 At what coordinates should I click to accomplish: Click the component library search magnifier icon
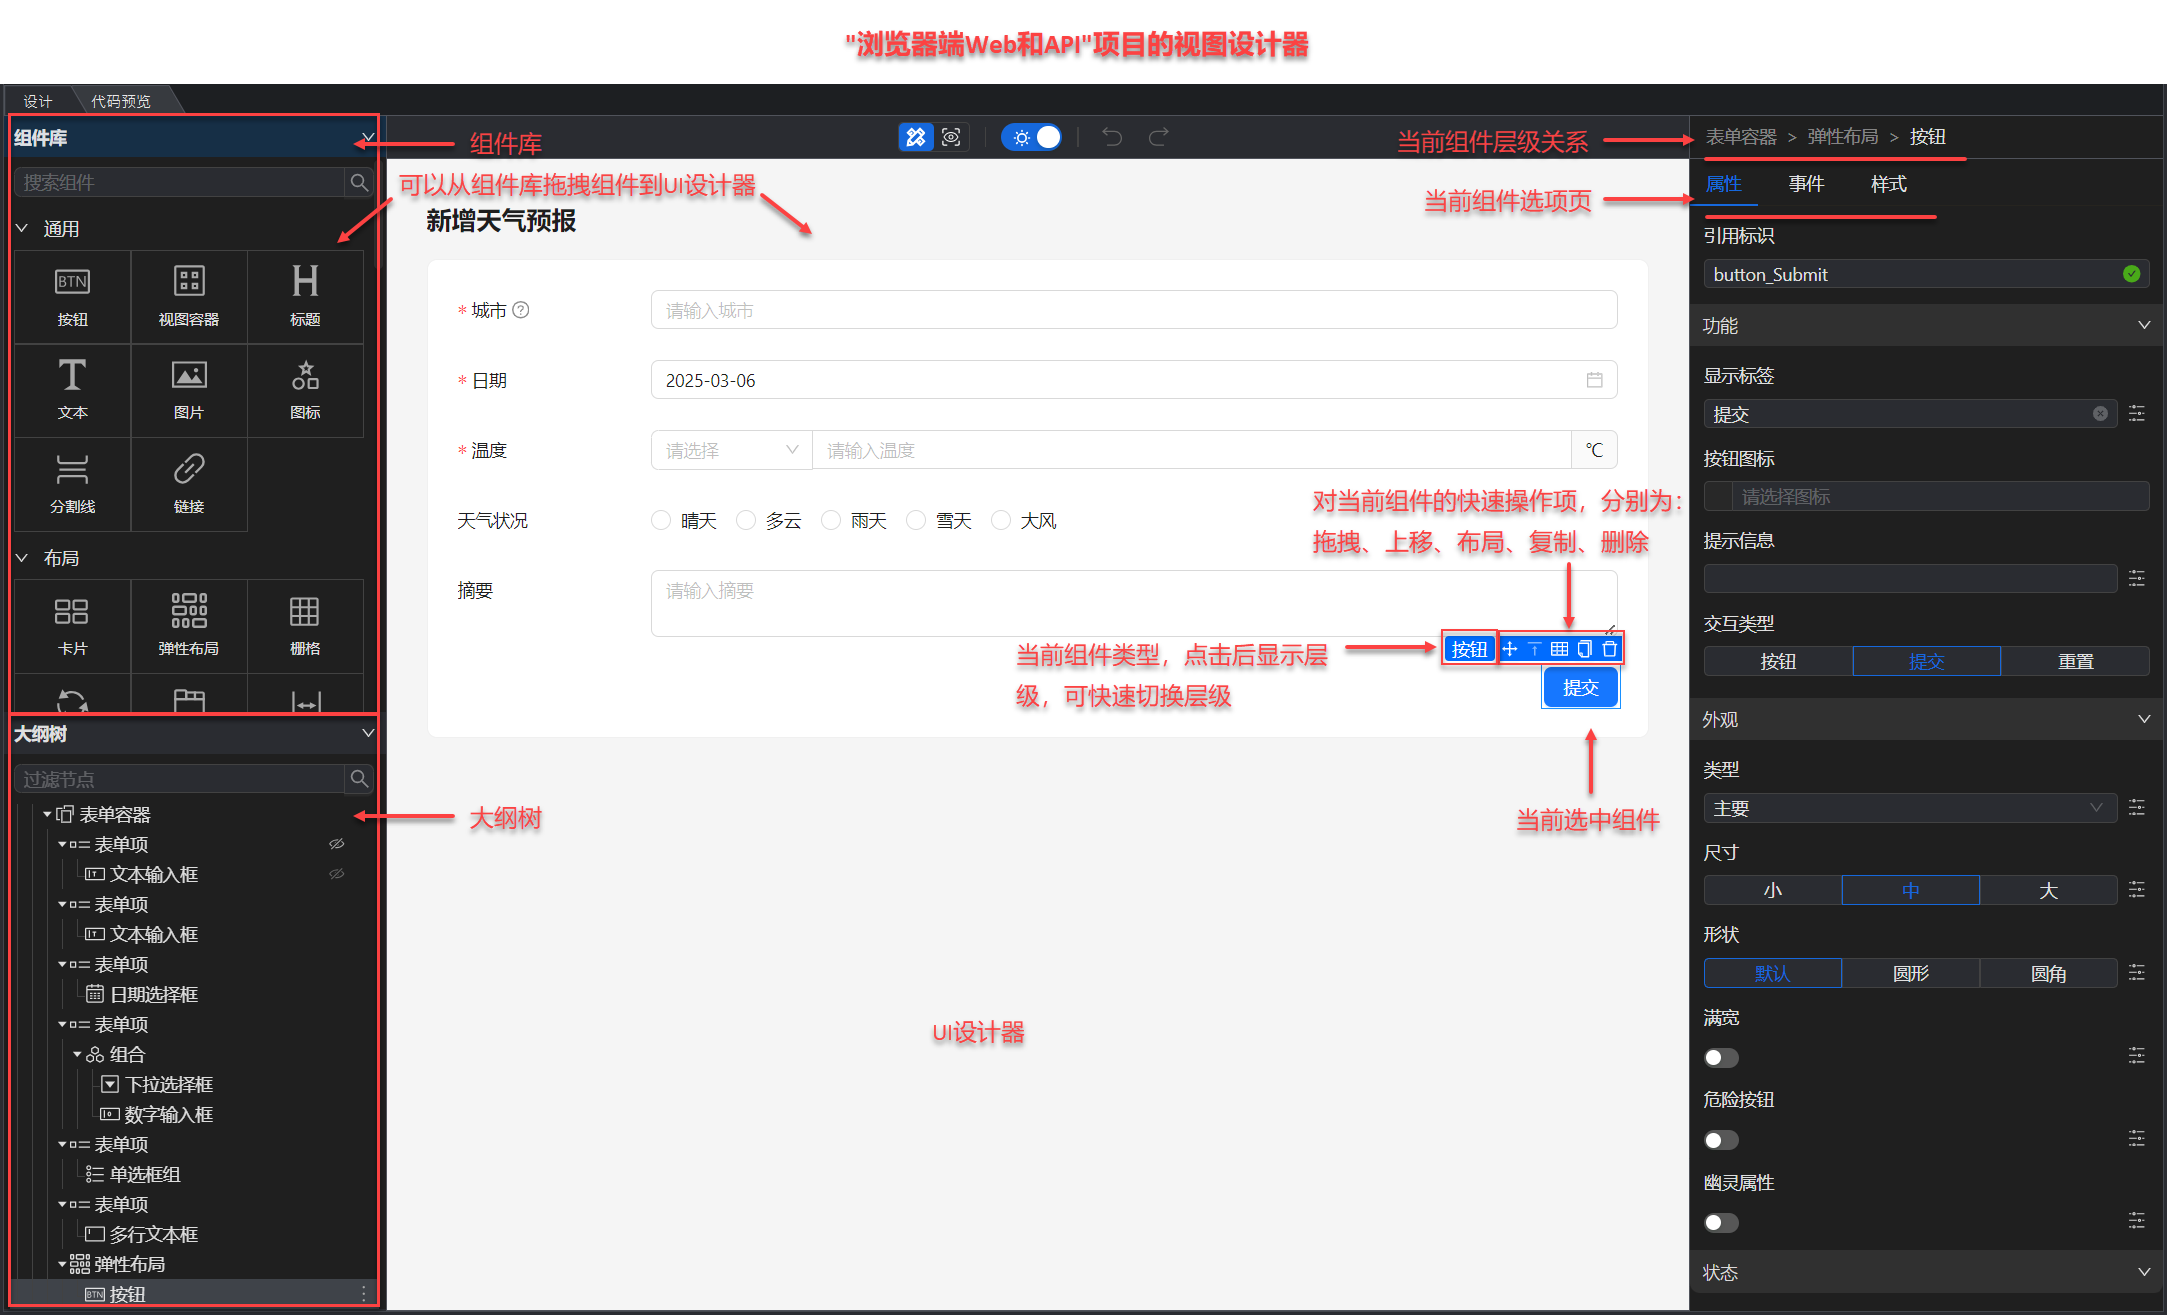[x=359, y=182]
